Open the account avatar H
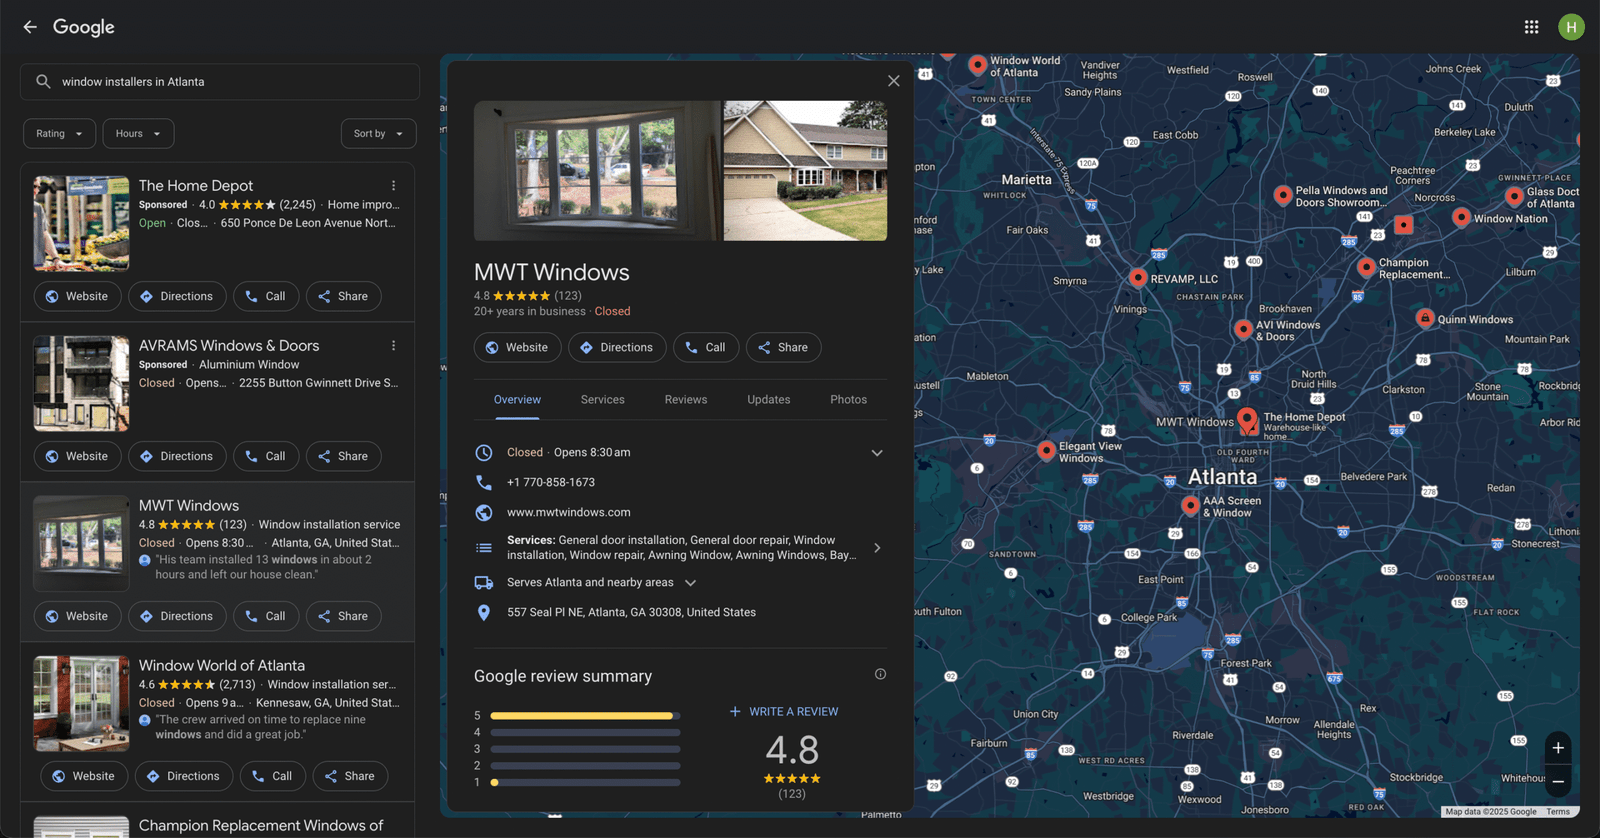 pos(1571,27)
